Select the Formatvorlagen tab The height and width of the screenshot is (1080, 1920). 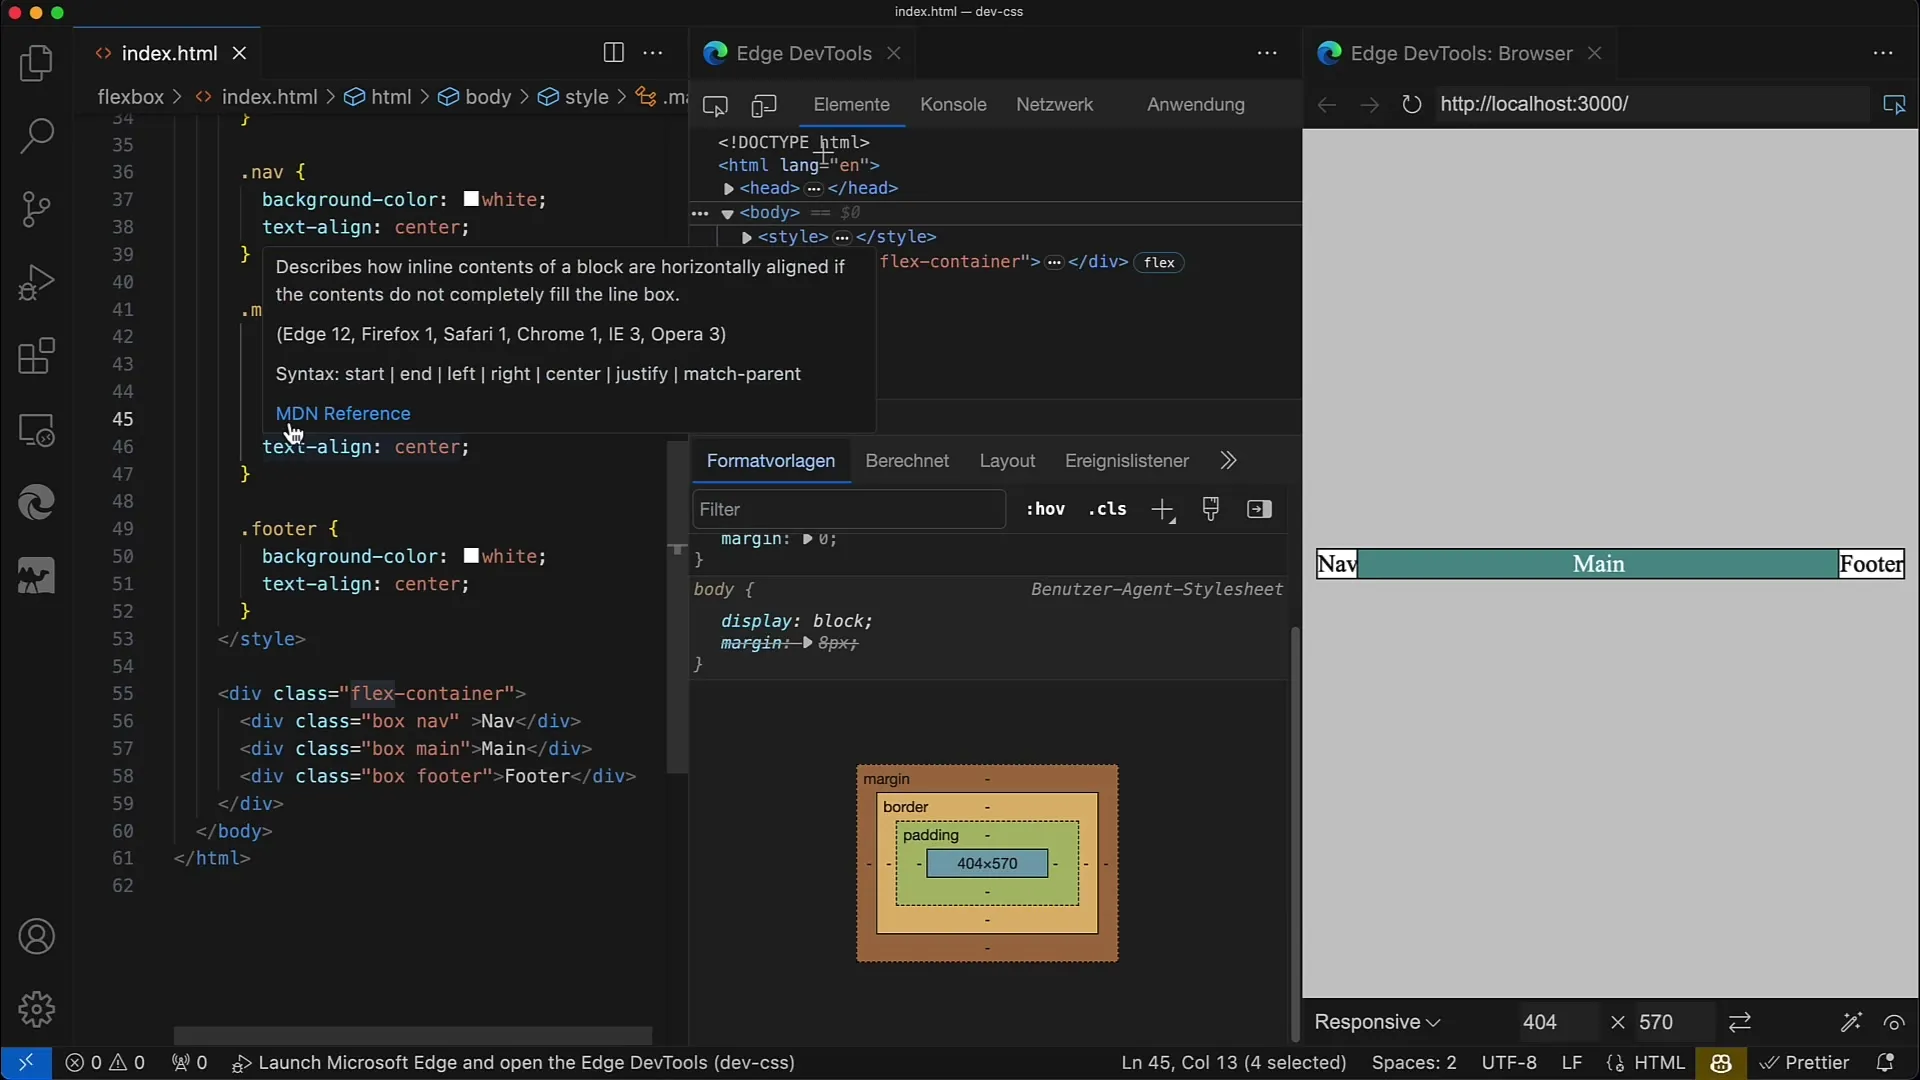tap(770, 461)
